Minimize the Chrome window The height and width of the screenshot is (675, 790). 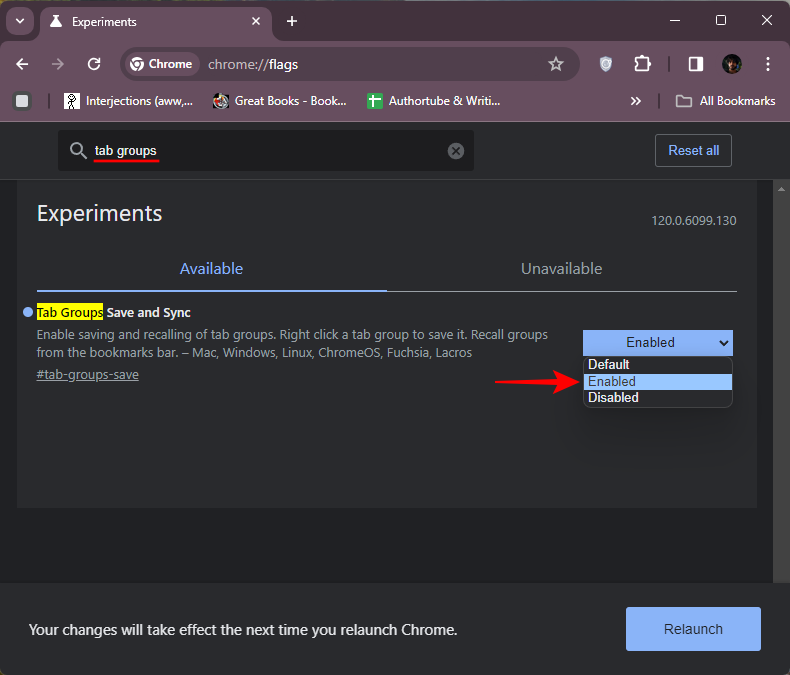(675, 21)
